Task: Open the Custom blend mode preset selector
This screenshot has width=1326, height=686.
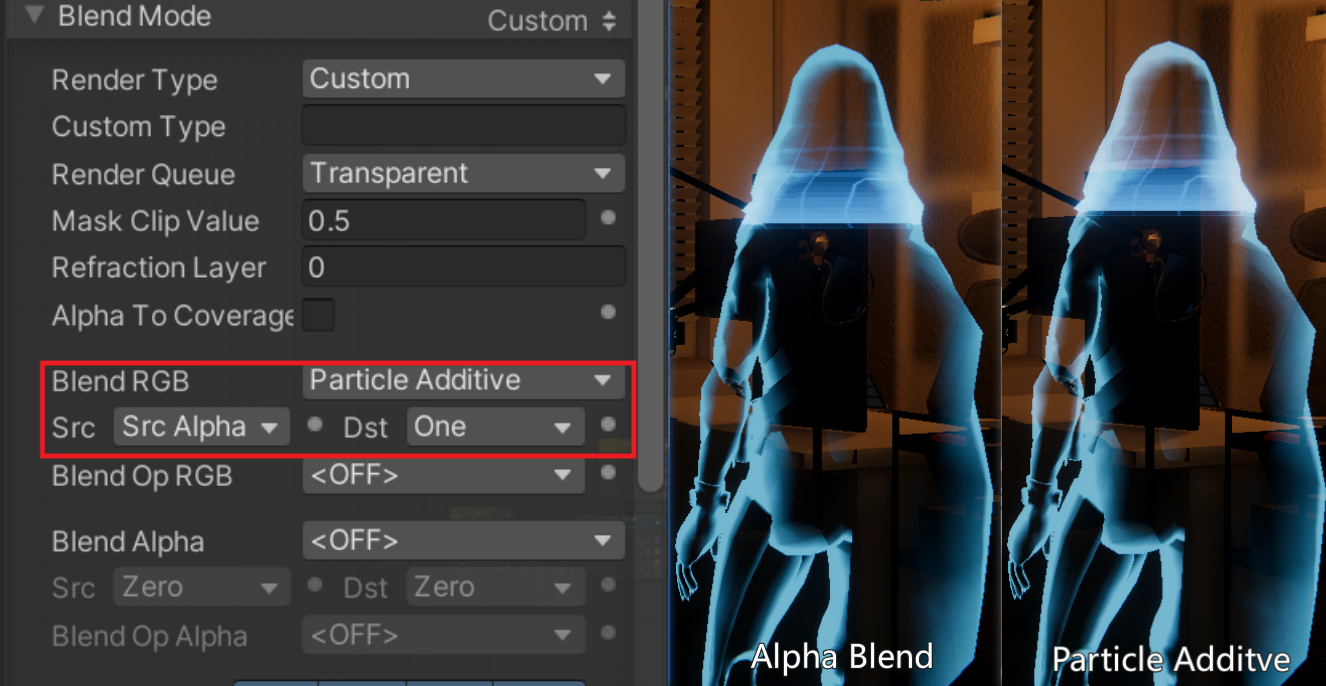Action: pos(552,20)
